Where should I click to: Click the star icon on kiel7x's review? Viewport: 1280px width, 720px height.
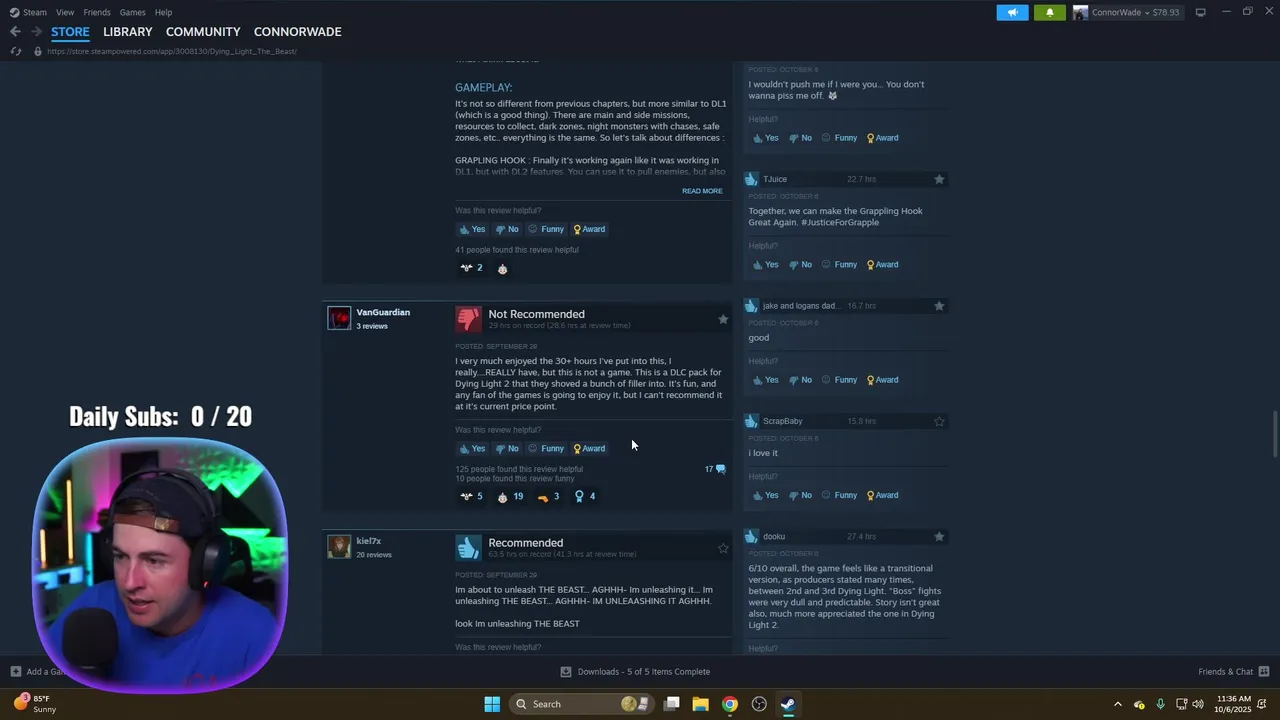pyautogui.click(x=723, y=548)
